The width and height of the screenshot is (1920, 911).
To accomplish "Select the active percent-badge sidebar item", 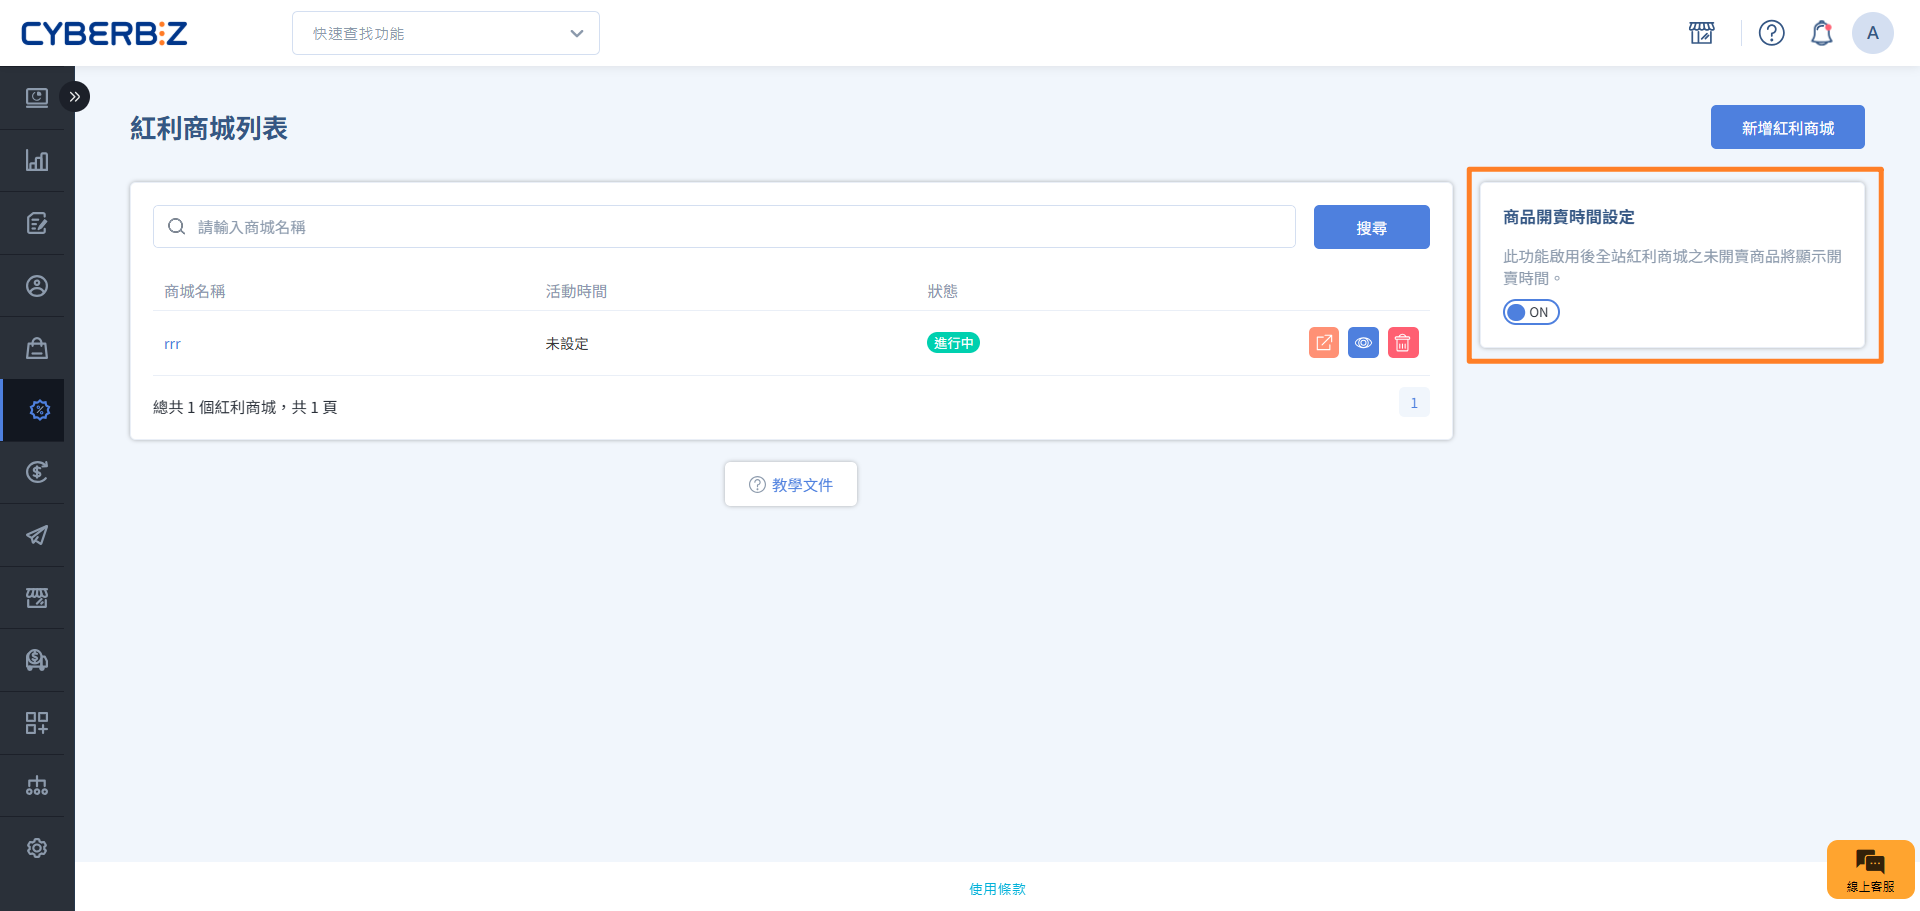I will click(39, 410).
